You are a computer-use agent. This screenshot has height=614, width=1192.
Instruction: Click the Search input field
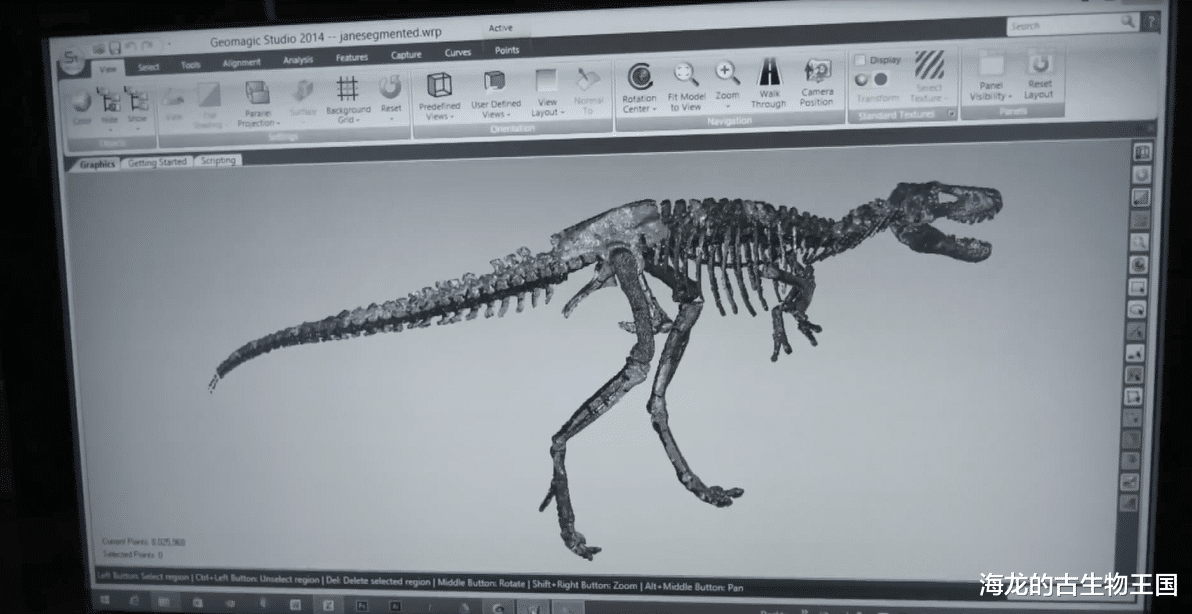pyautogui.click(x=1062, y=25)
